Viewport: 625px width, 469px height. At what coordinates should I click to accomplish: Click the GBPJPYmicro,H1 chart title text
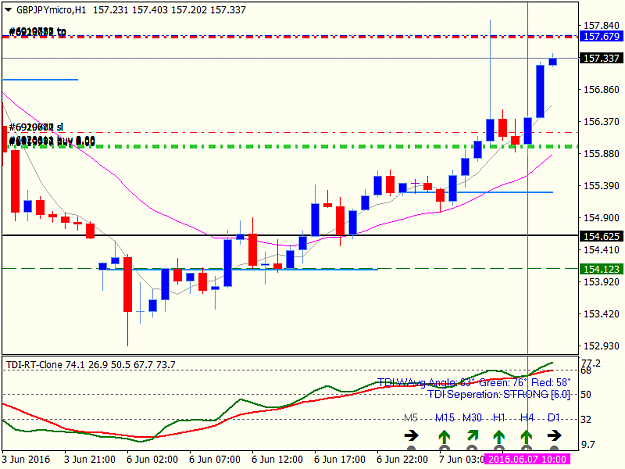tap(51, 10)
